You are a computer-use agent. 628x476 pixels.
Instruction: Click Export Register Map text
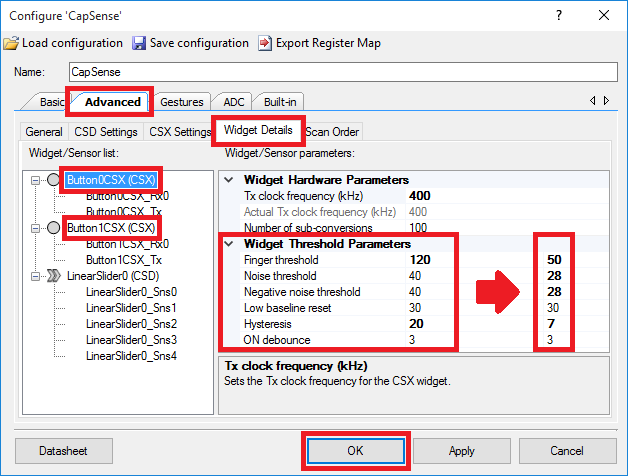click(x=328, y=43)
